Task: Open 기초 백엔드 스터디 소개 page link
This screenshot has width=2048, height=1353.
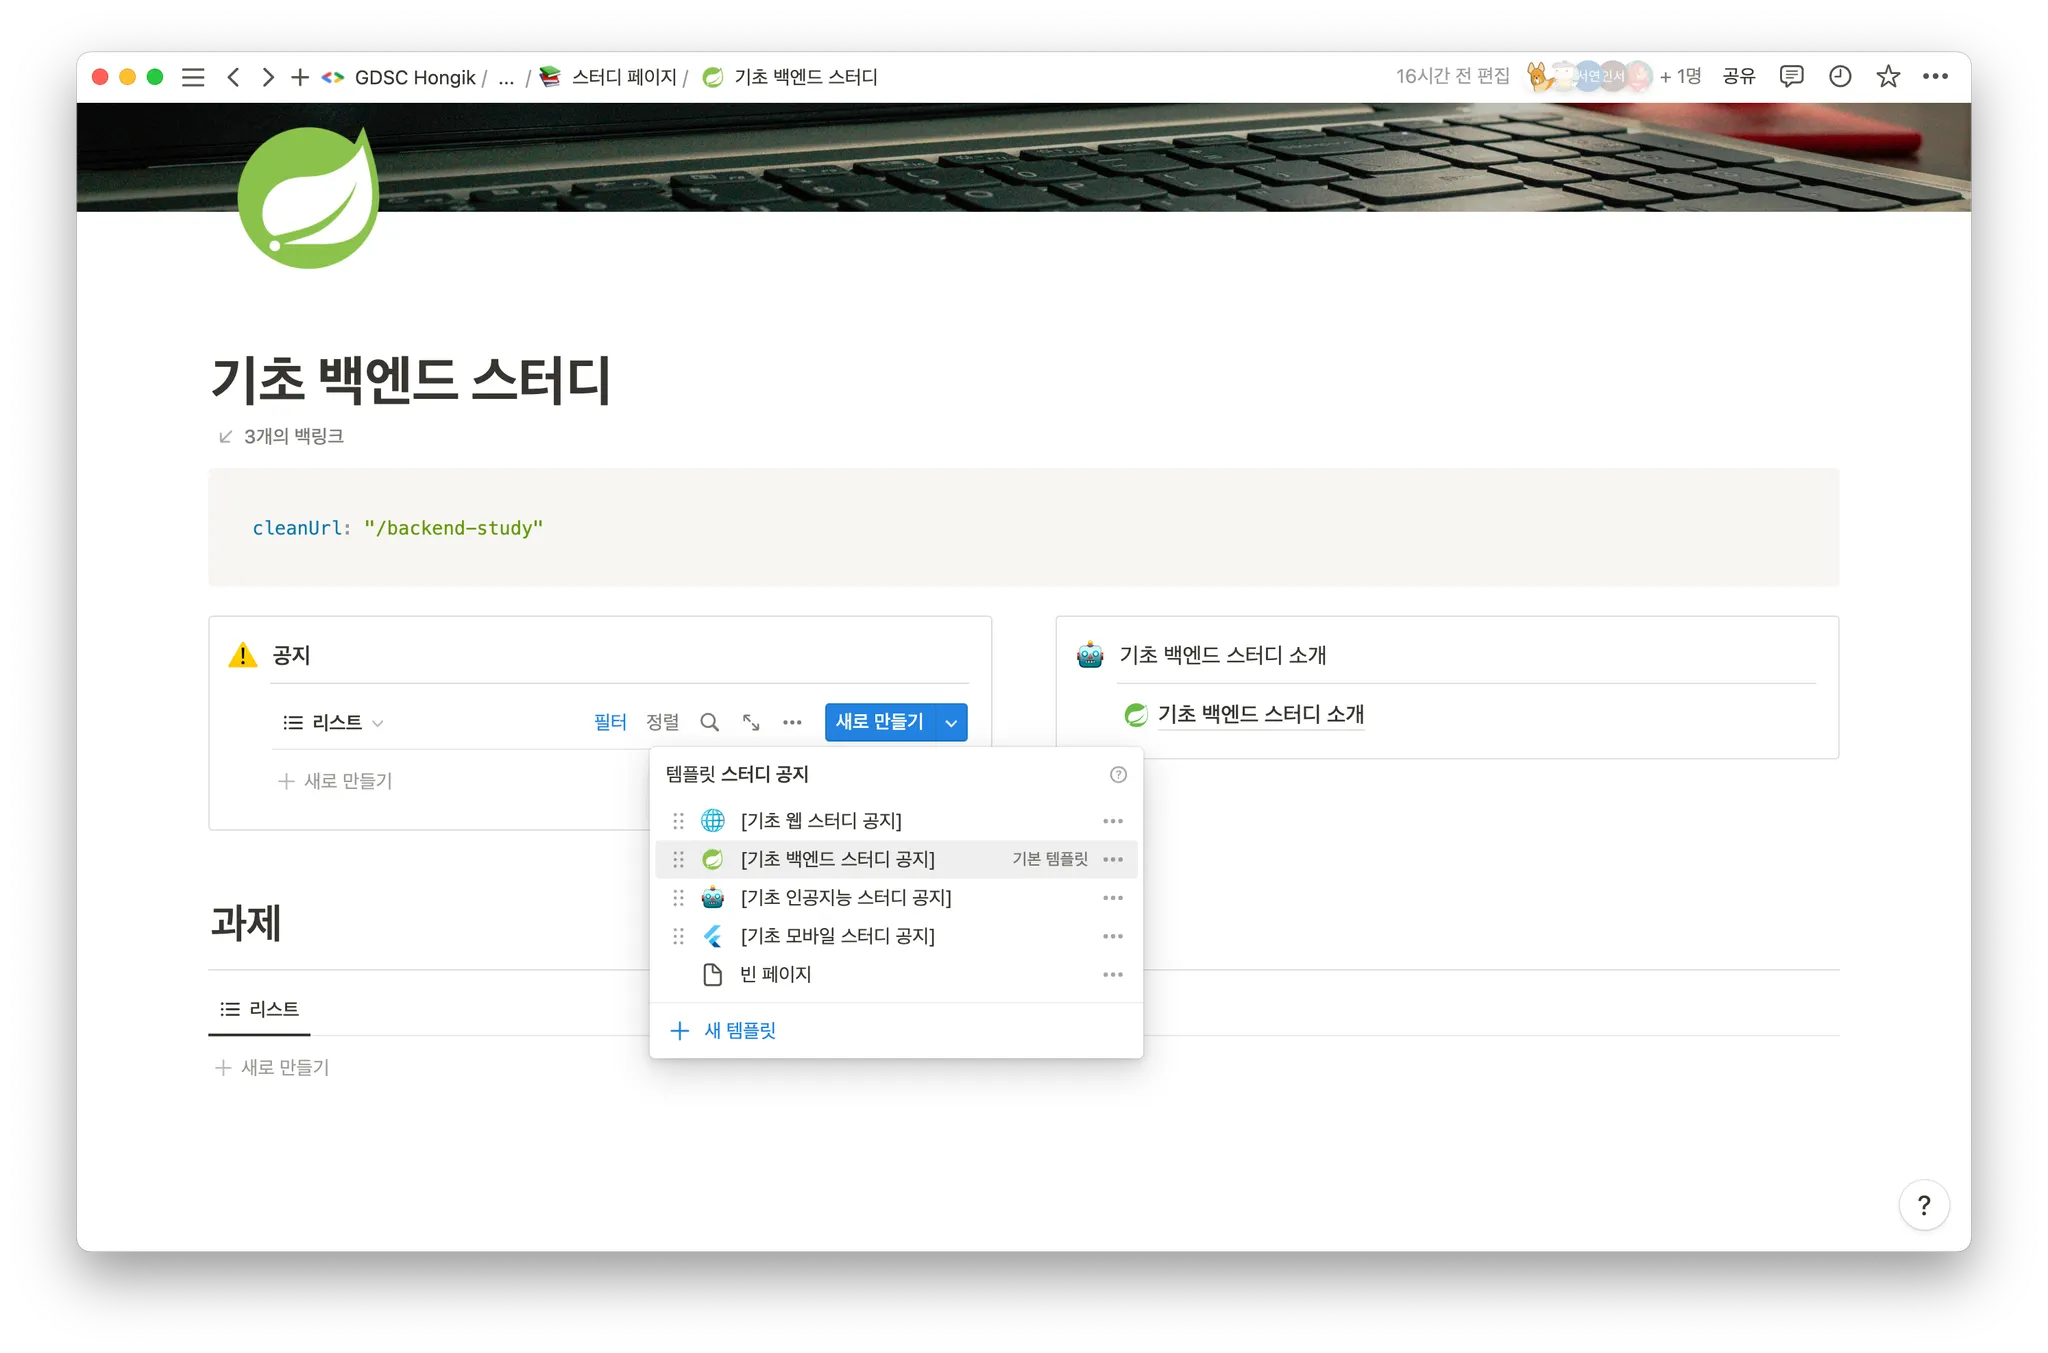Action: tap(1260, 714)
